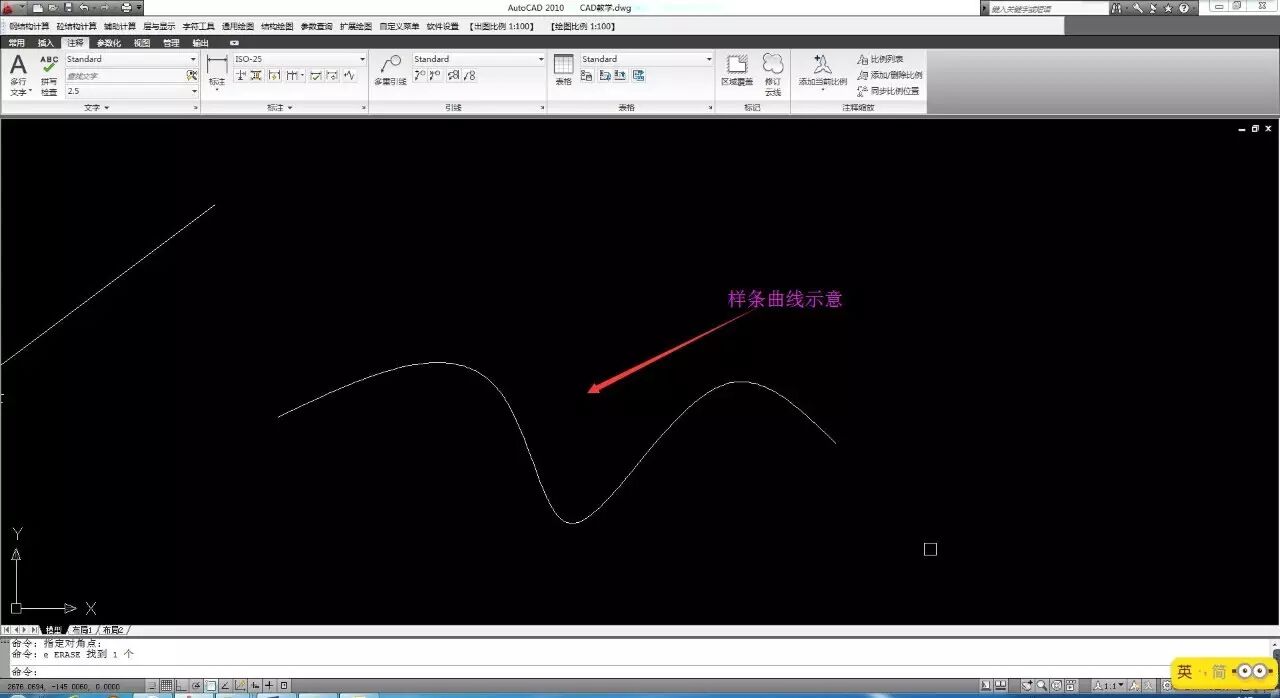Switch to the 管理 ribbon tab
Screen dimensions: 1280x698
coord(171,43)
